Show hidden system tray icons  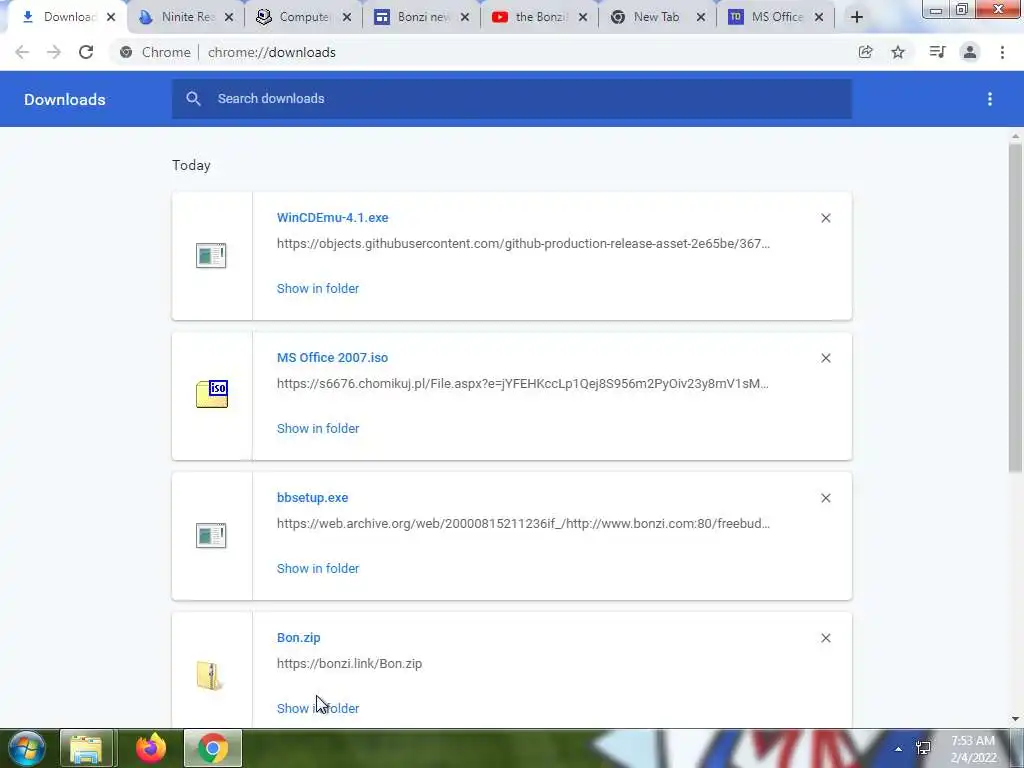pyautogui.click(x=899, y=749)
